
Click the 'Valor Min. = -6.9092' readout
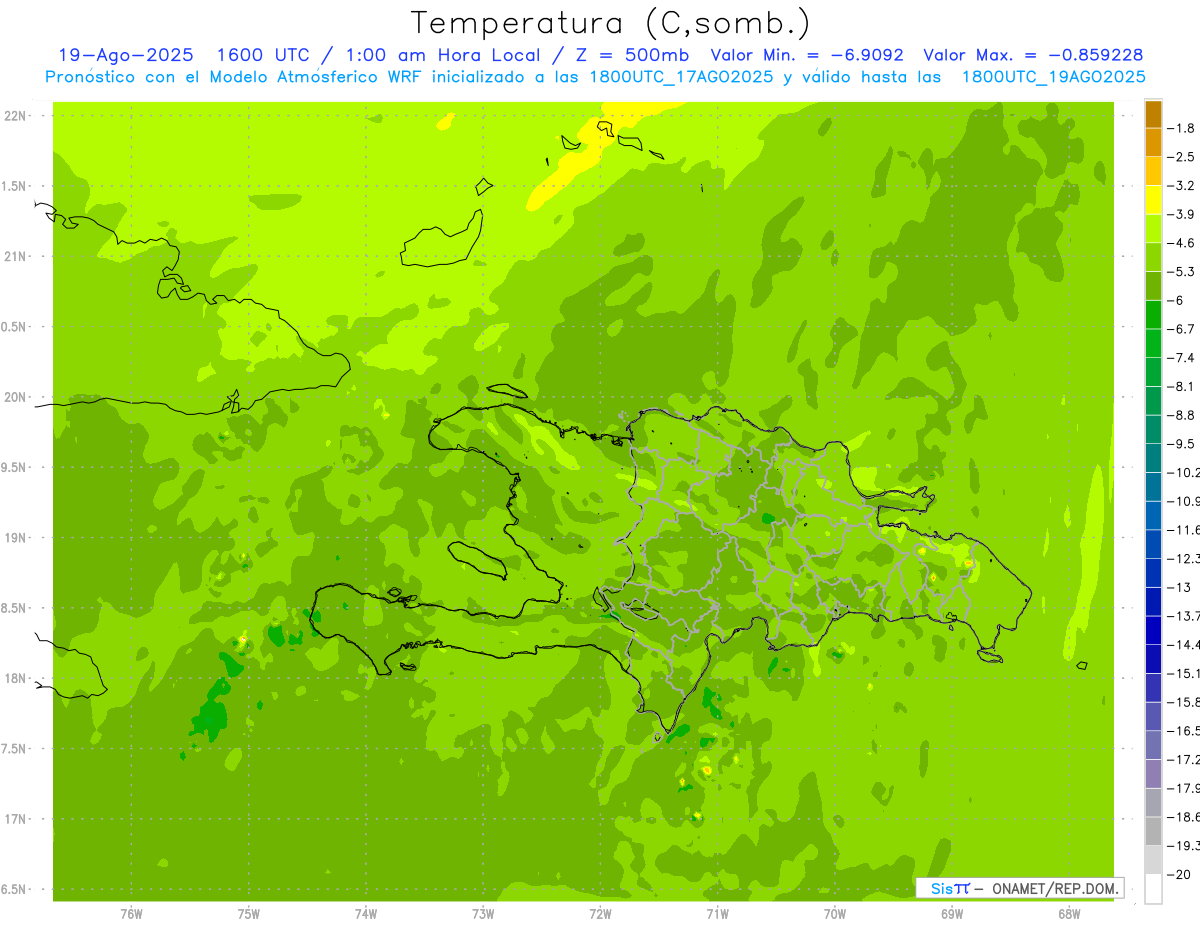tap(808, 55)
